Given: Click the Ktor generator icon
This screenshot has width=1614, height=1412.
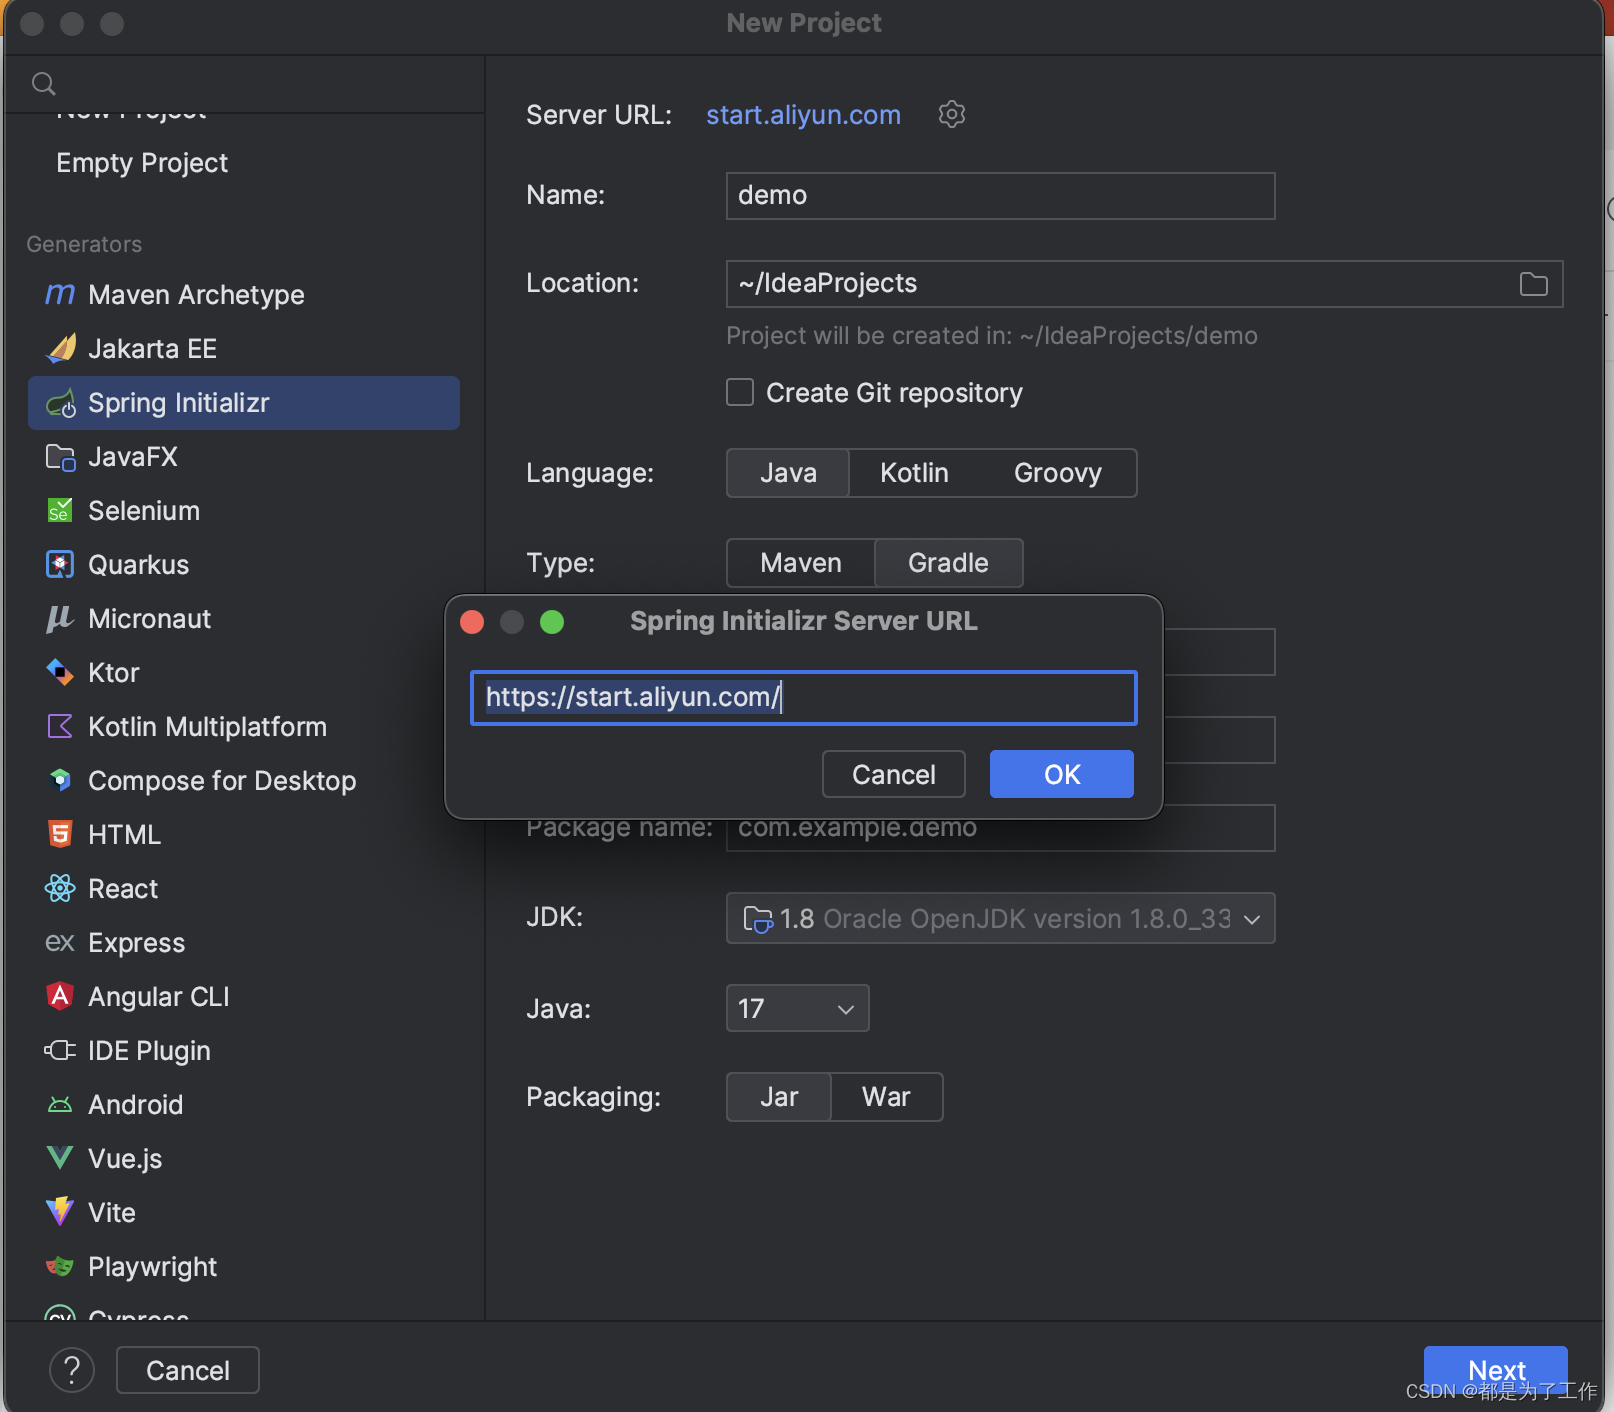Looking at the screenshot, I should [60, 673].
